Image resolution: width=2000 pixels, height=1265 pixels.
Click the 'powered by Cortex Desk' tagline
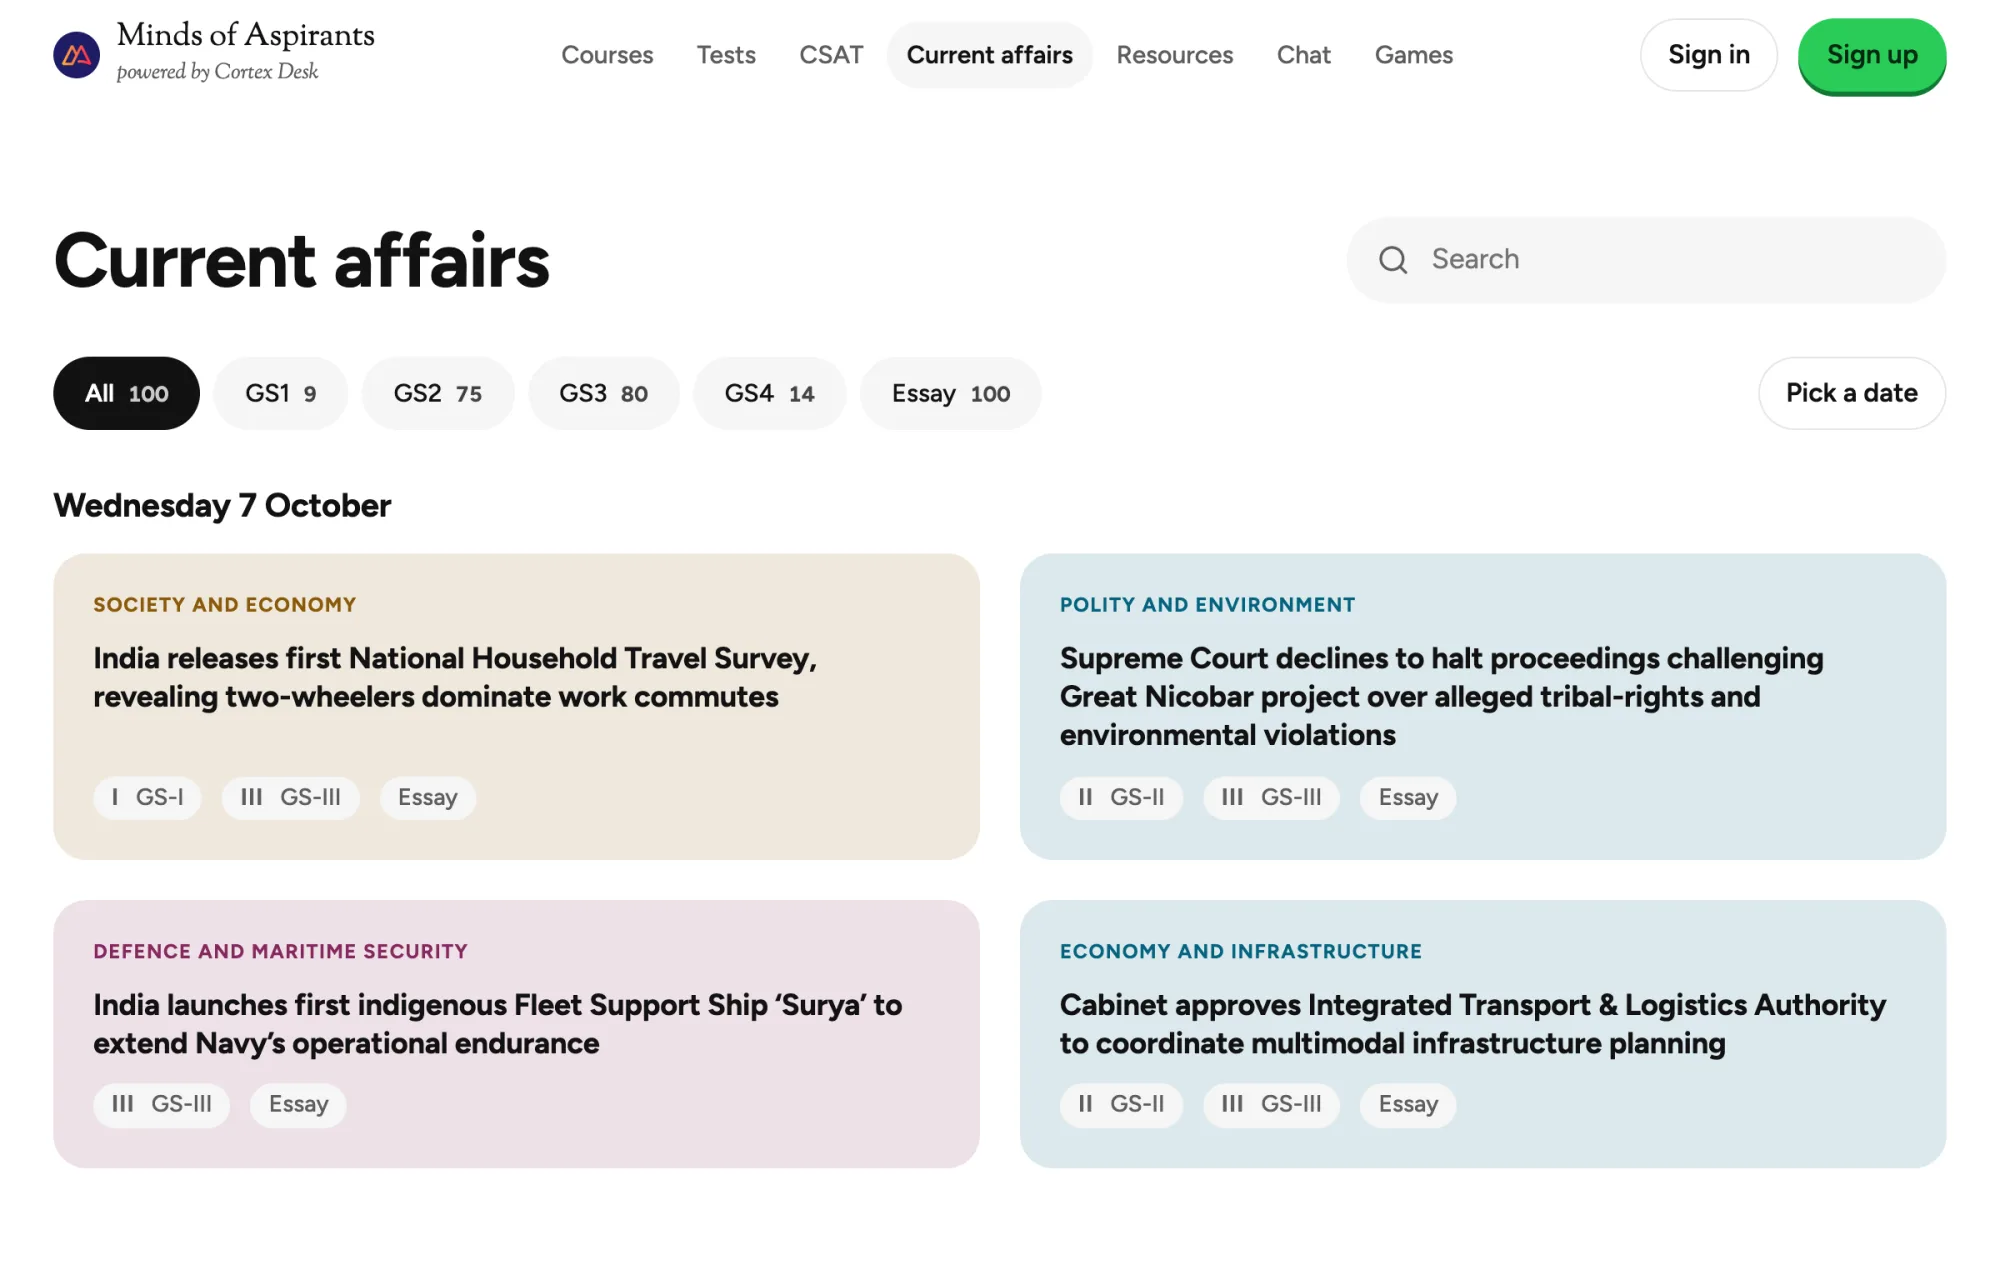(x=217, y=72)
